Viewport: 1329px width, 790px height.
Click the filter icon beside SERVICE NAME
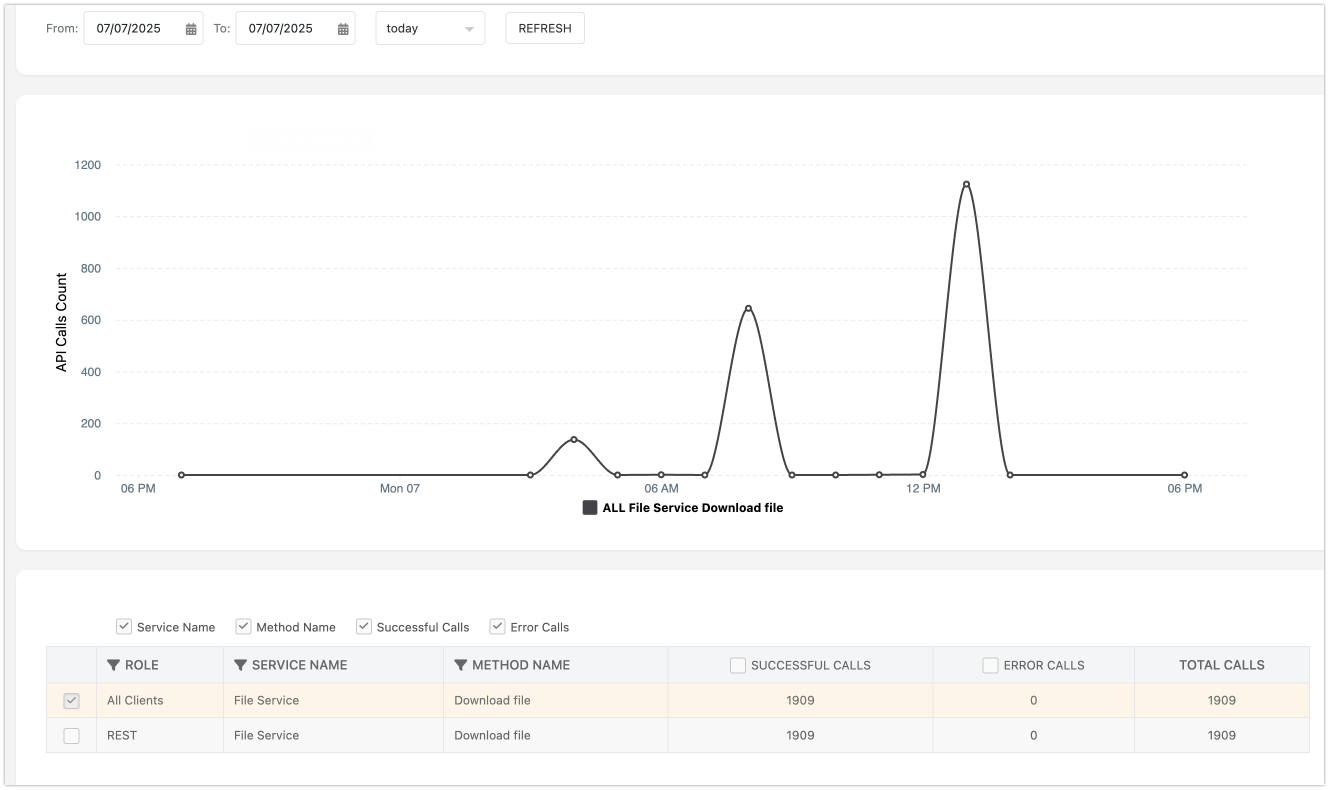240,665
